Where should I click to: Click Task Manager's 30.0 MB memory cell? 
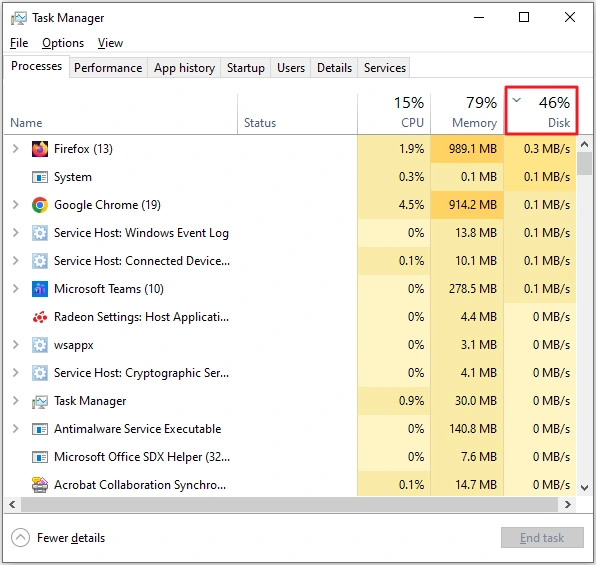[x=467, y=401]
